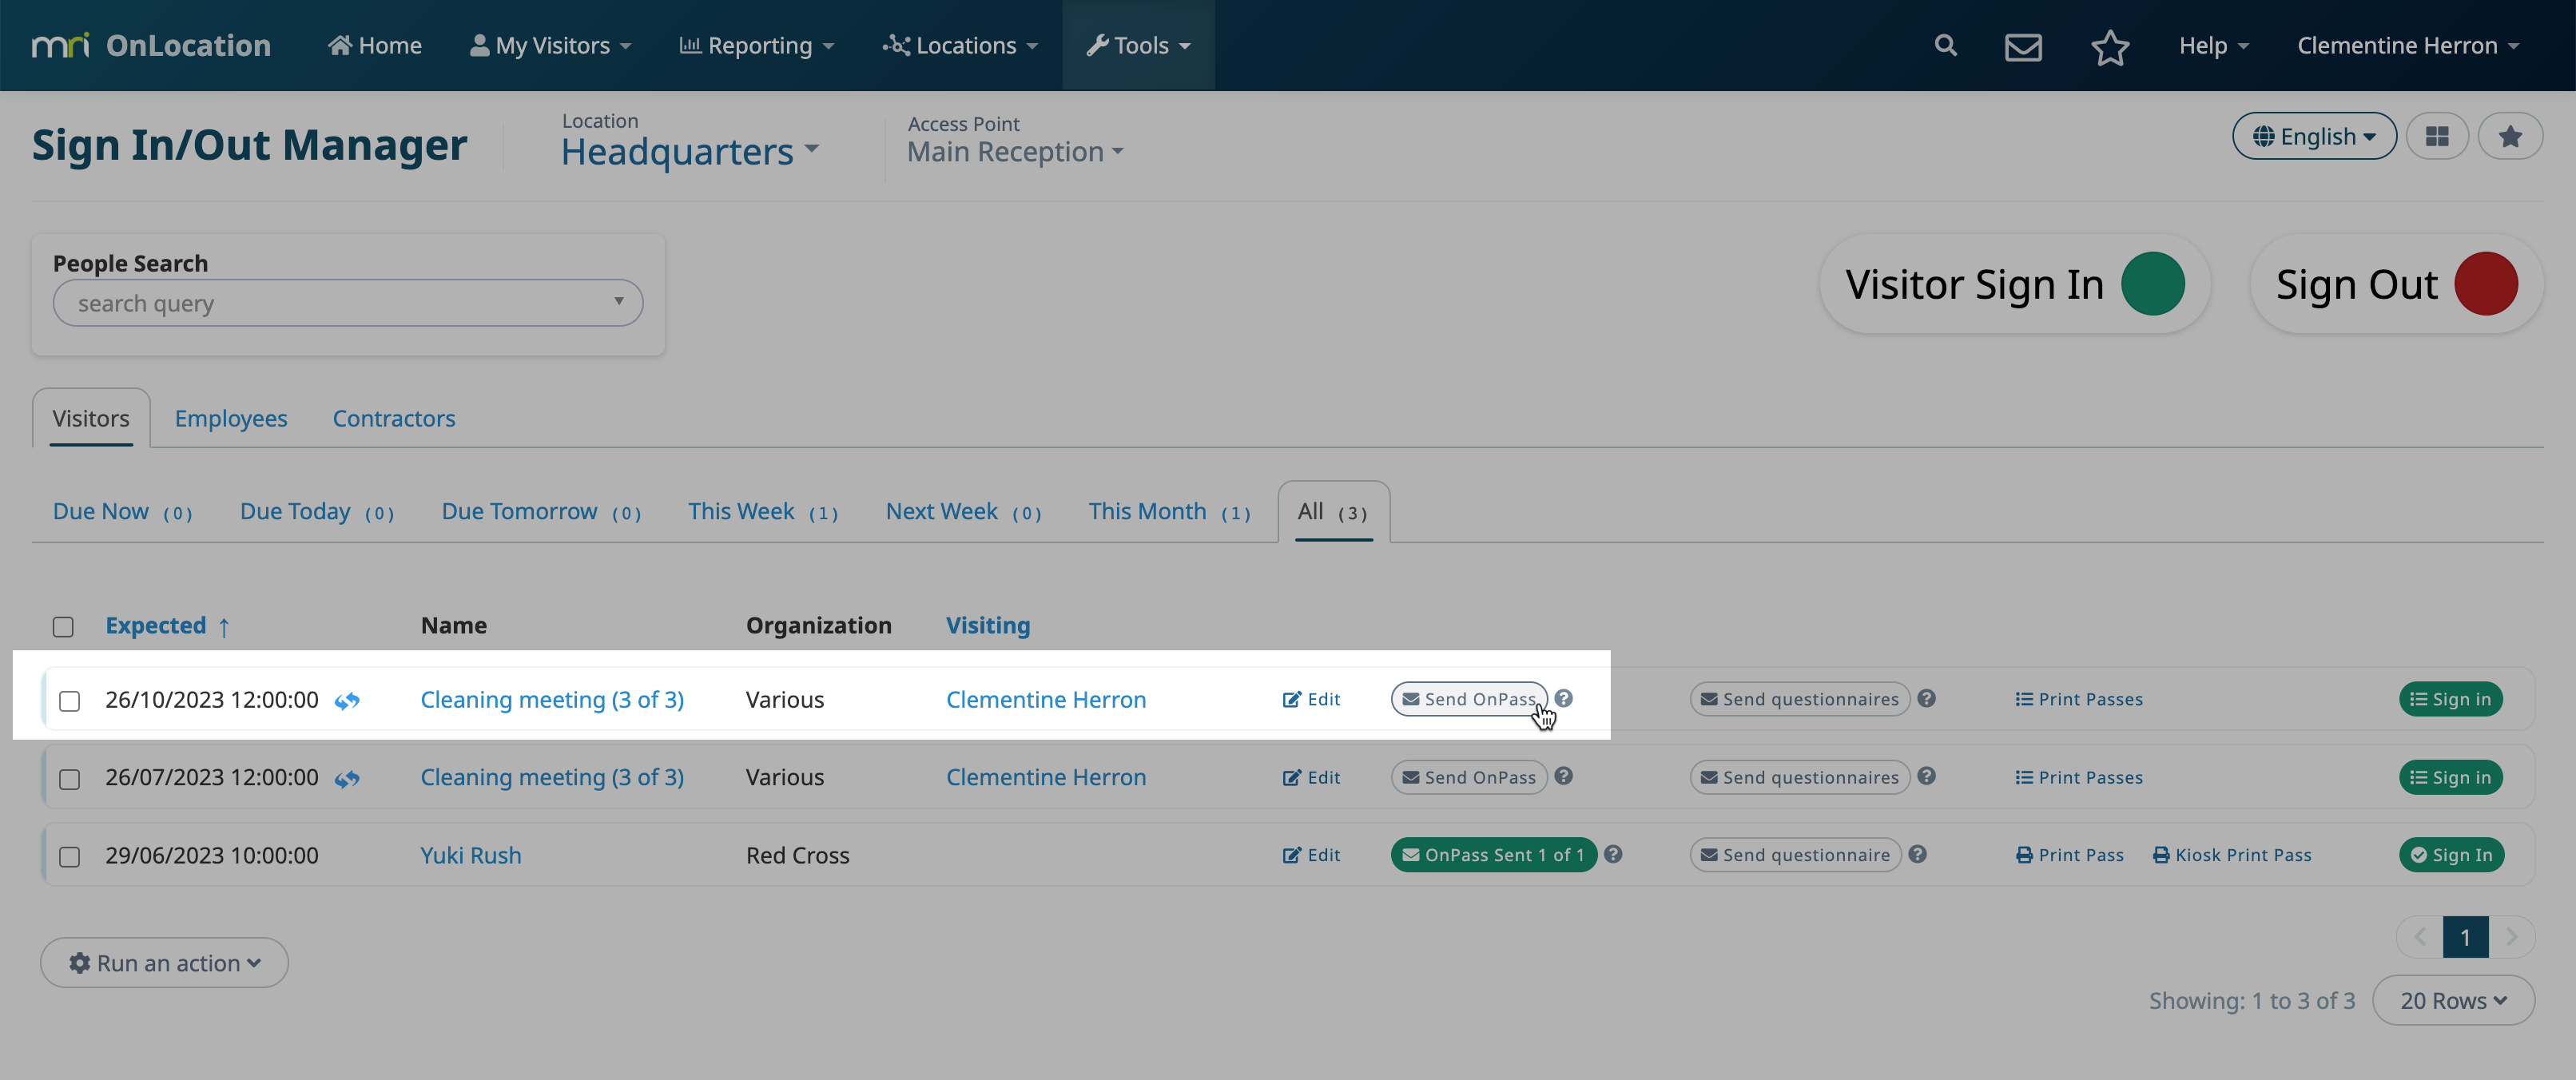Click Edit on Yuki Rush row

tap(1311, 855)
